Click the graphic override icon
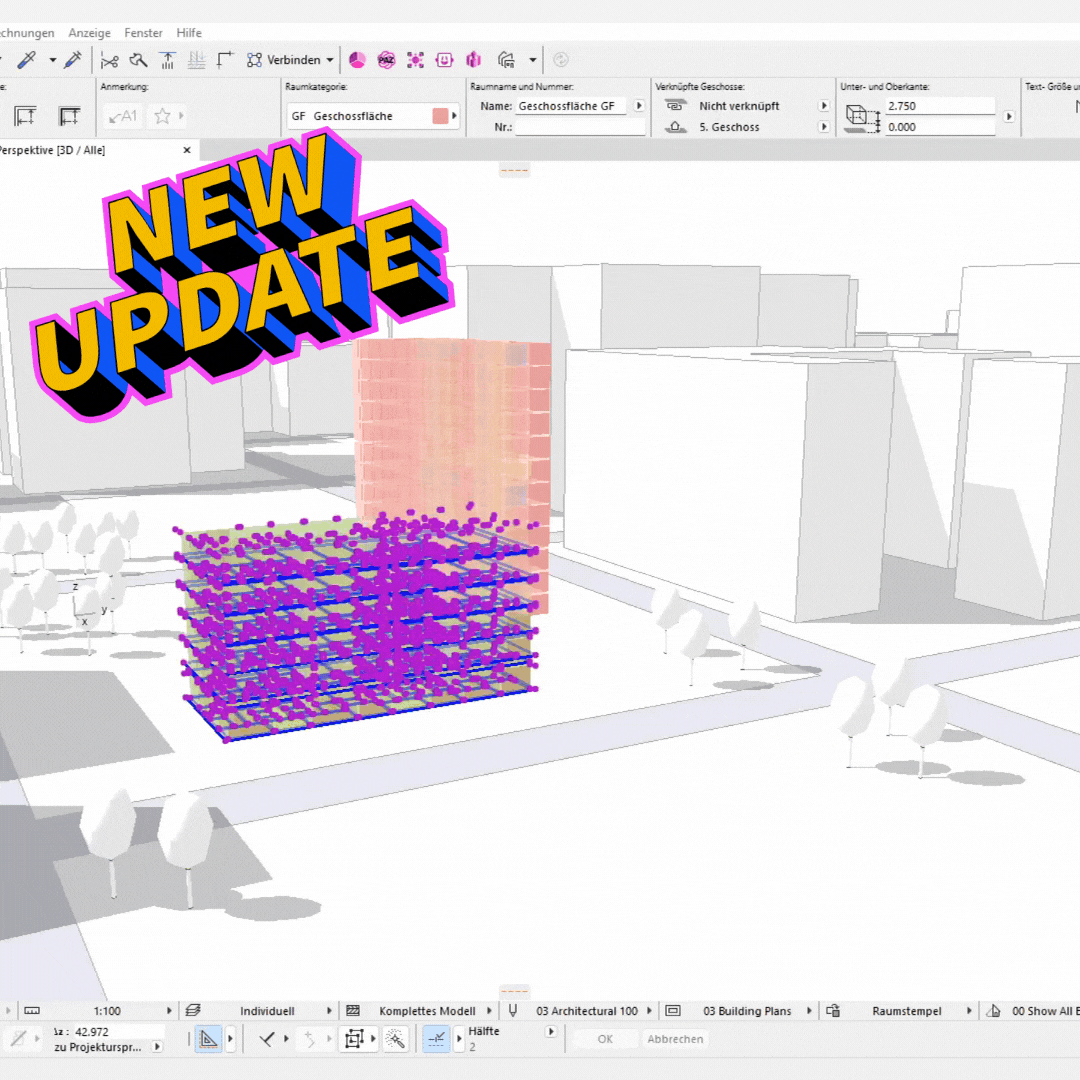The width and height of the screenshot is (1080, 1080). click(833, 1010)
